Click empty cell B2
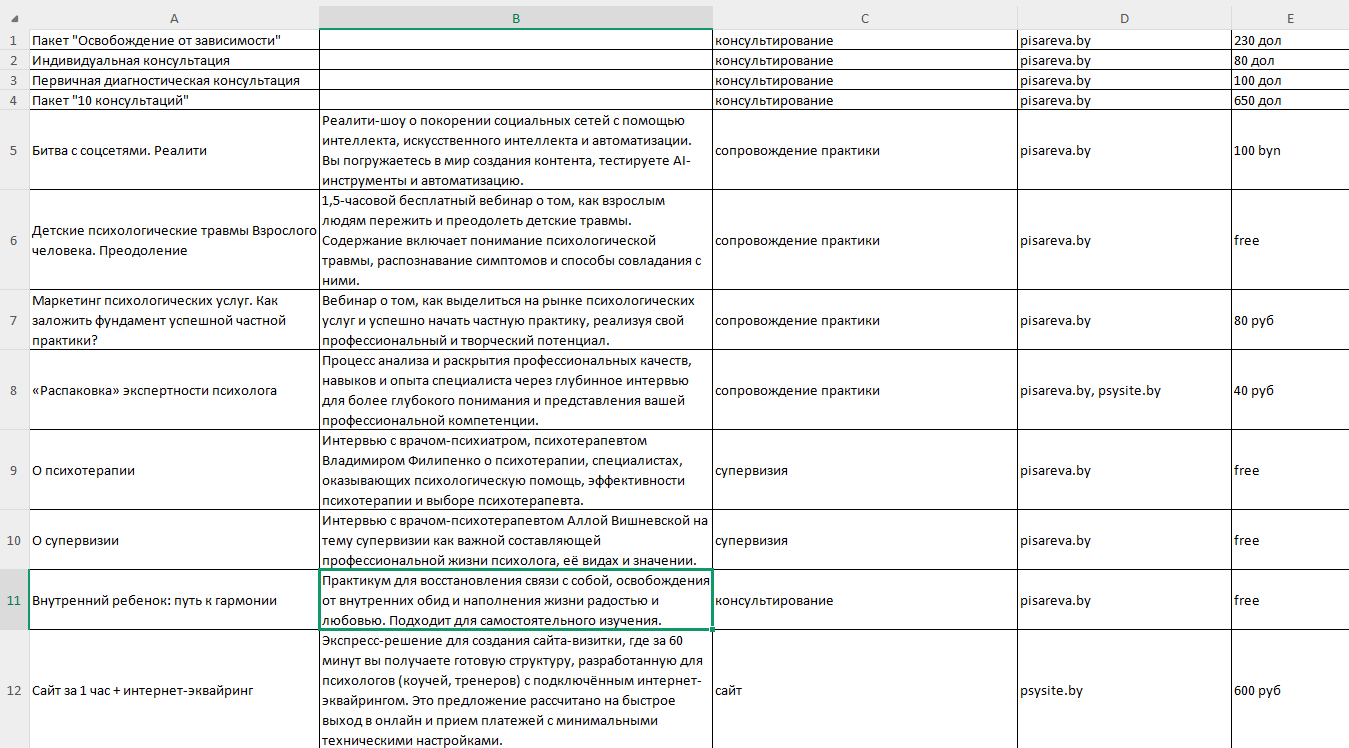Viewport: 1349px width, 748px height. pyautogui.click(x=516, y=61)
